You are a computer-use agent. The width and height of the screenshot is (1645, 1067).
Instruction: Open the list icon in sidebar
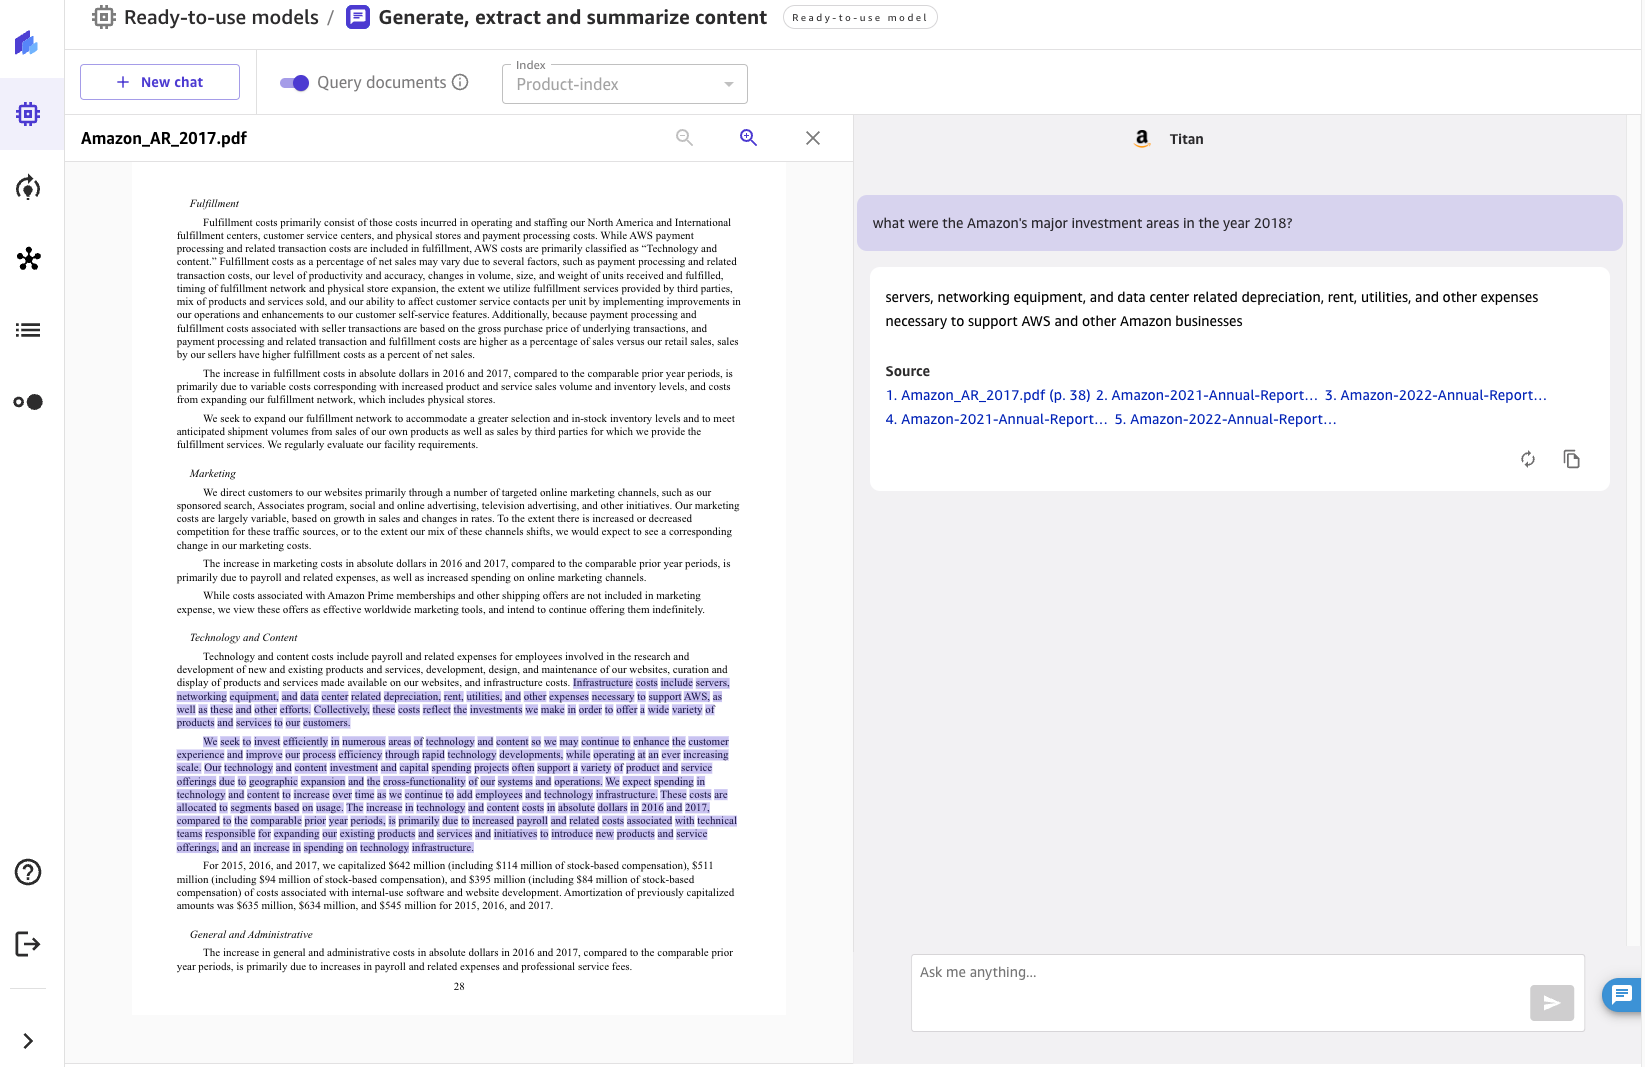point(28,330)
